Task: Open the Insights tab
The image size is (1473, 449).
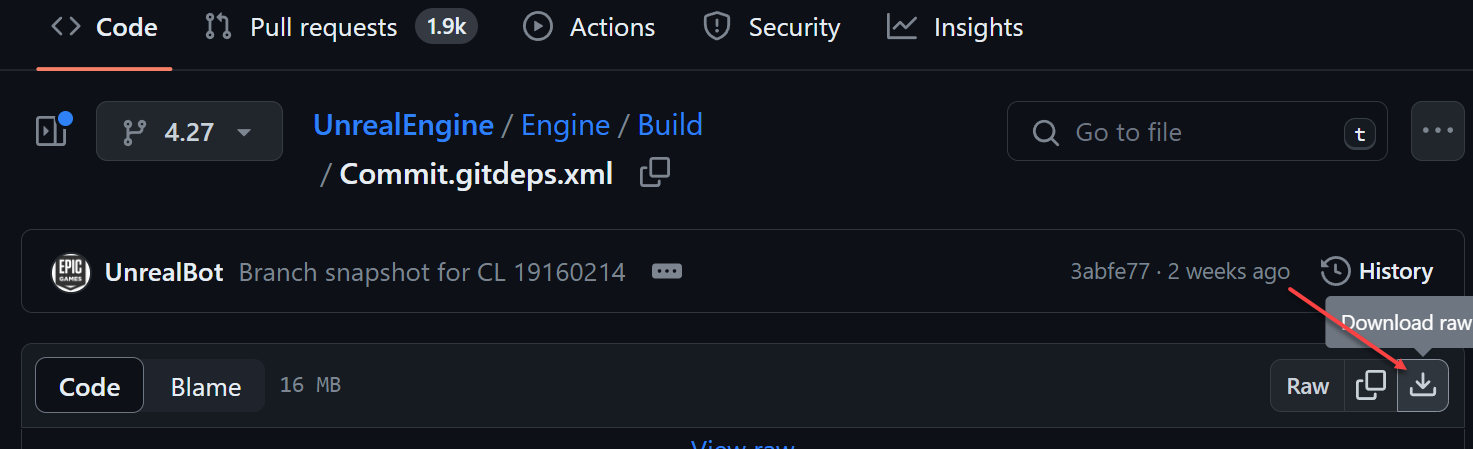Action: pos(955,27)
